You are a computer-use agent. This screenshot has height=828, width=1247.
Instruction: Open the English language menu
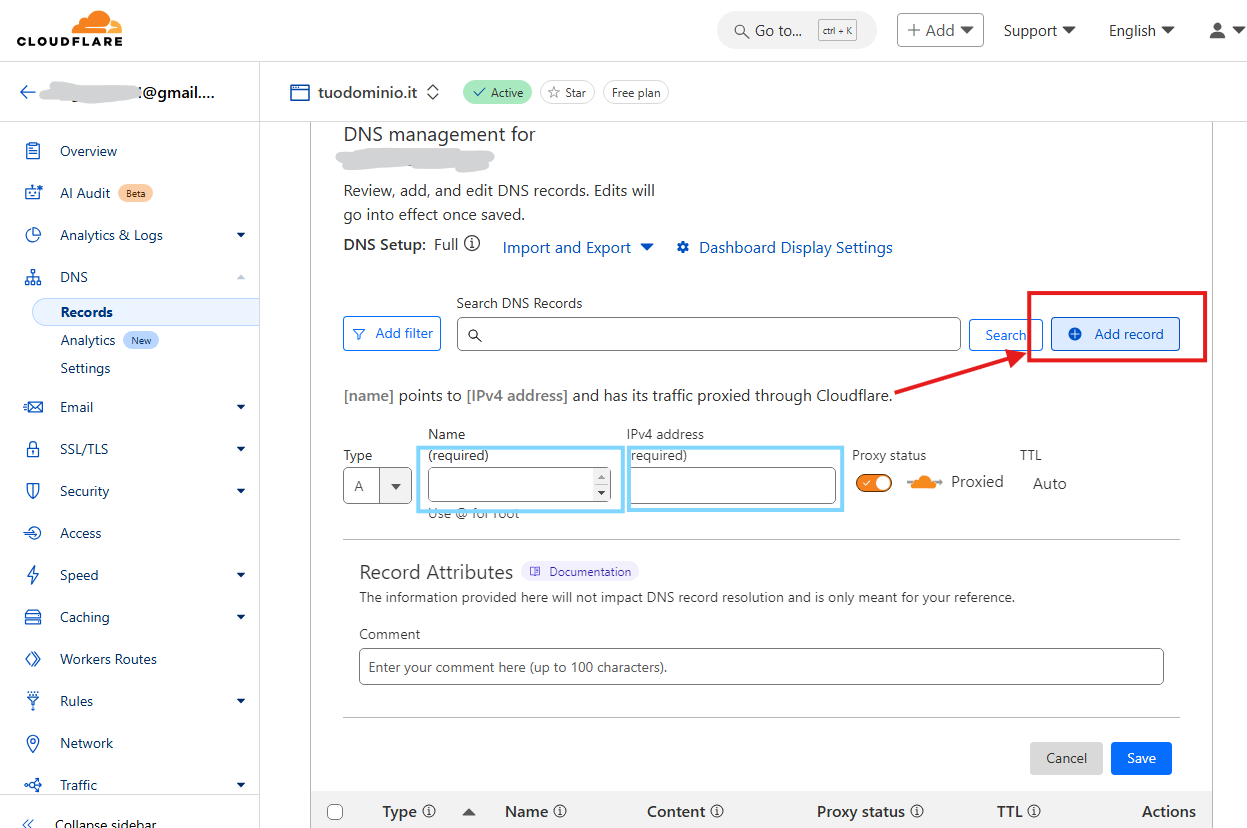[x=1141, y=30]
